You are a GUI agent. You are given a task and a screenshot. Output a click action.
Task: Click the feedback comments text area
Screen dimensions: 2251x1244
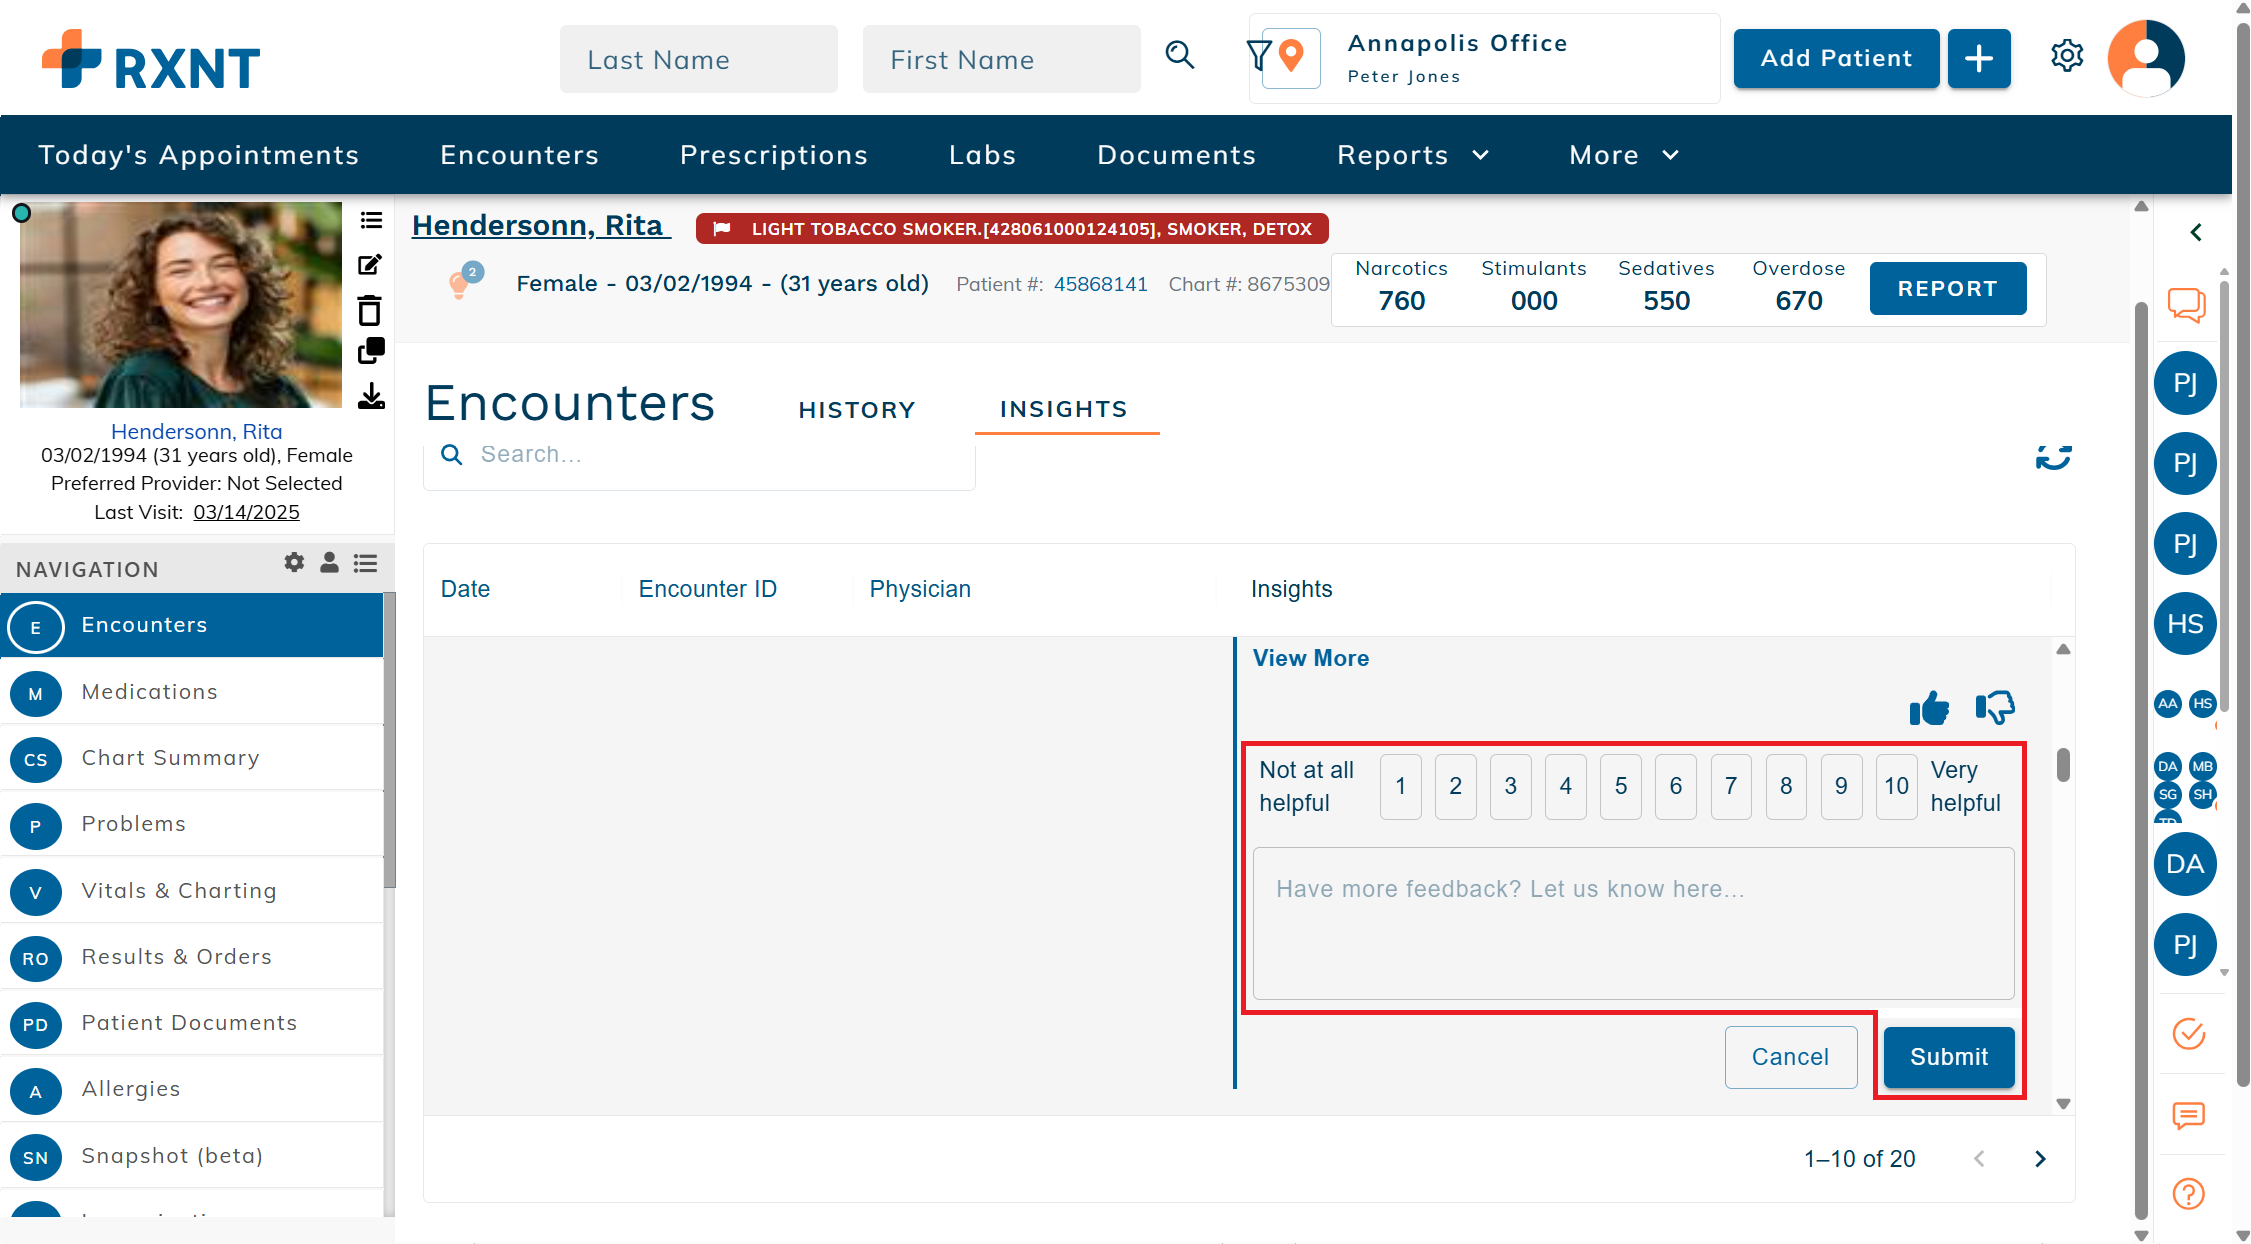(1634, 923)
